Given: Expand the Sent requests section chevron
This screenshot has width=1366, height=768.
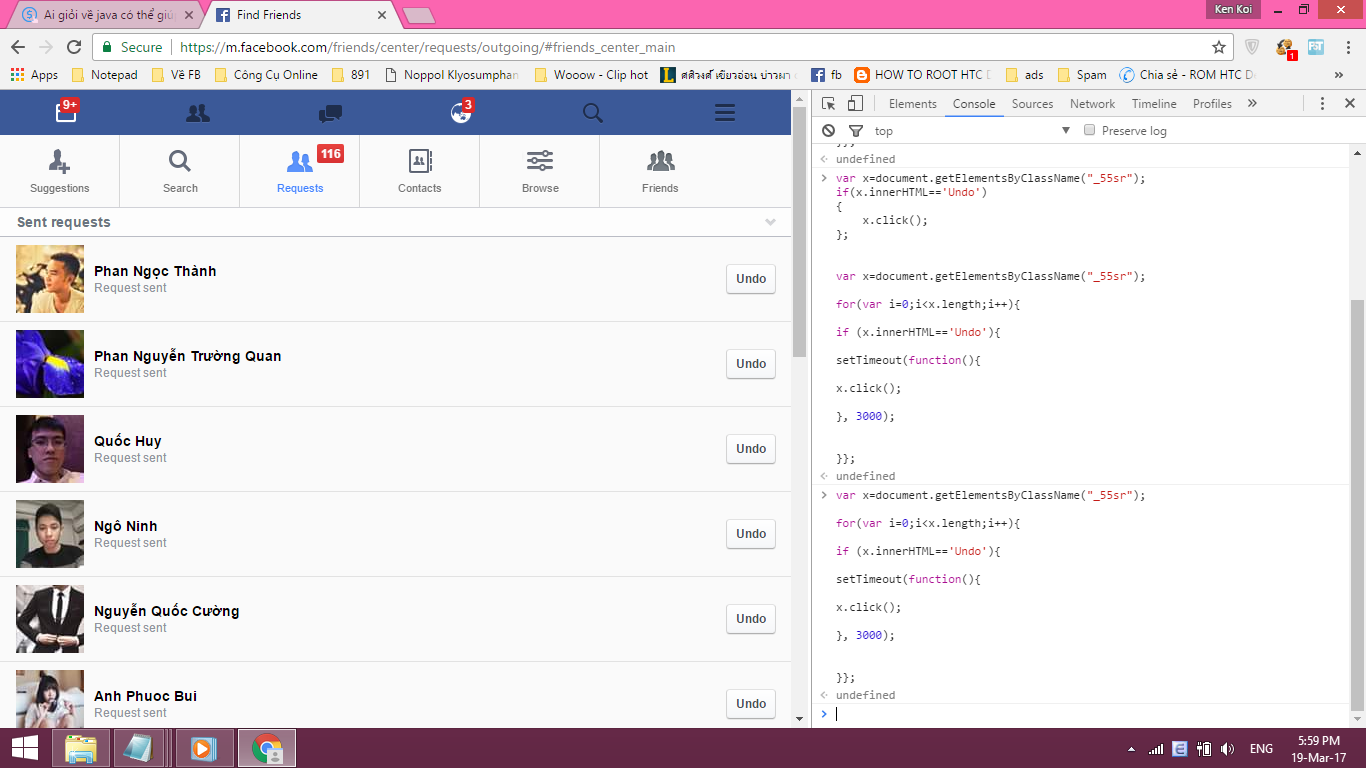Looking at the screenshot, I should click(x=770, y=222).
